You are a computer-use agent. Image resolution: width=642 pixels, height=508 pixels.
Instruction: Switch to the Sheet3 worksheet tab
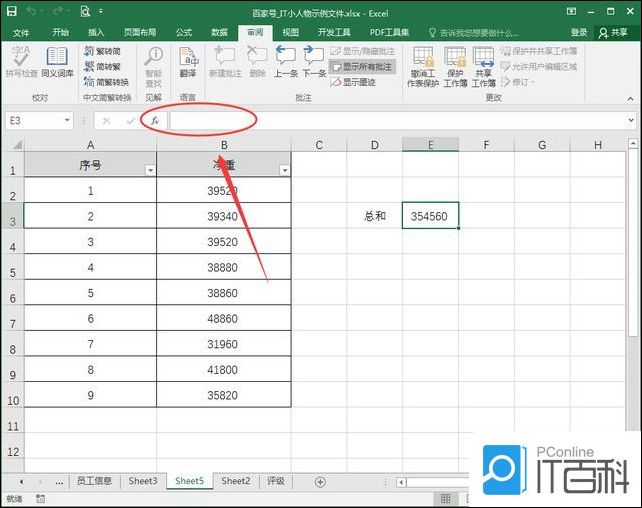click(x=142, y=481)
